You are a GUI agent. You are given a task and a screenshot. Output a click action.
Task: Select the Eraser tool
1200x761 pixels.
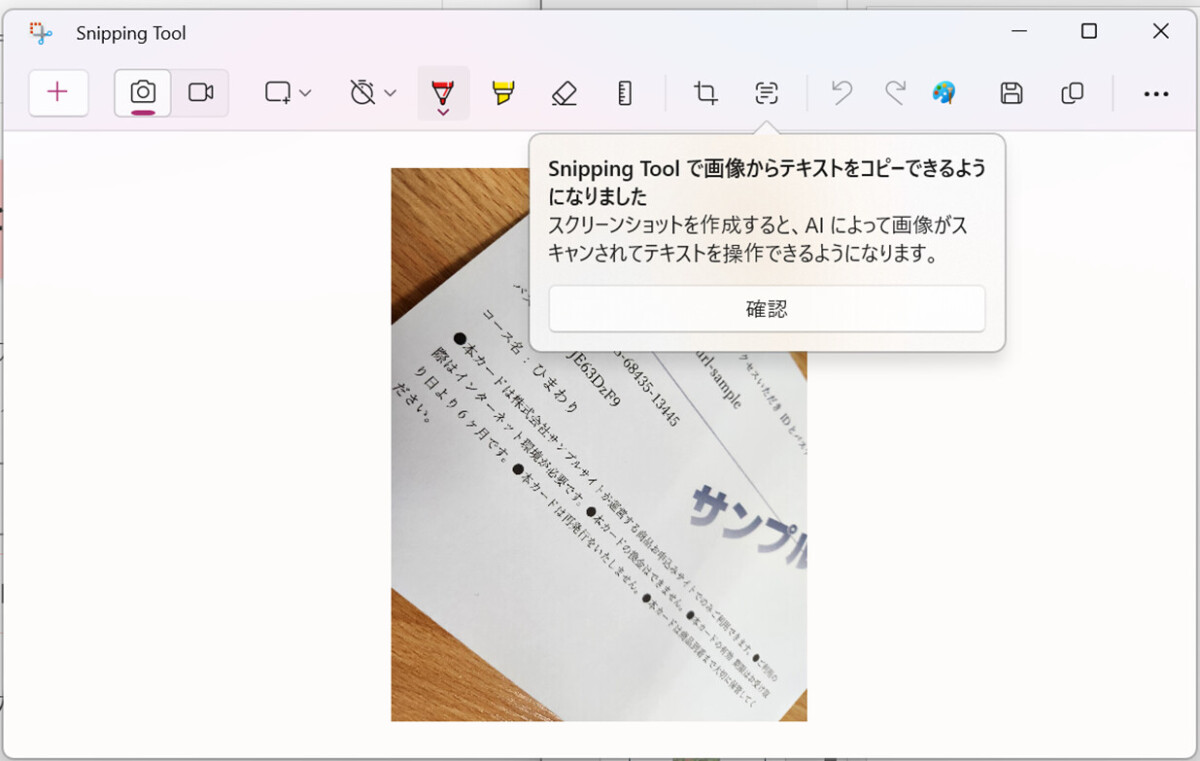coord(564,93)
